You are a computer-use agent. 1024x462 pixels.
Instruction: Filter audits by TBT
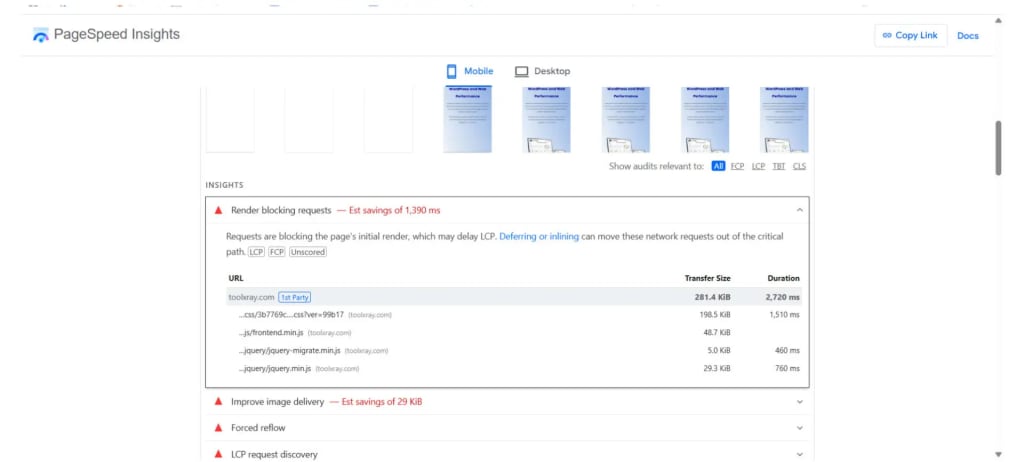pyautogui.click(x=779, y=166)
